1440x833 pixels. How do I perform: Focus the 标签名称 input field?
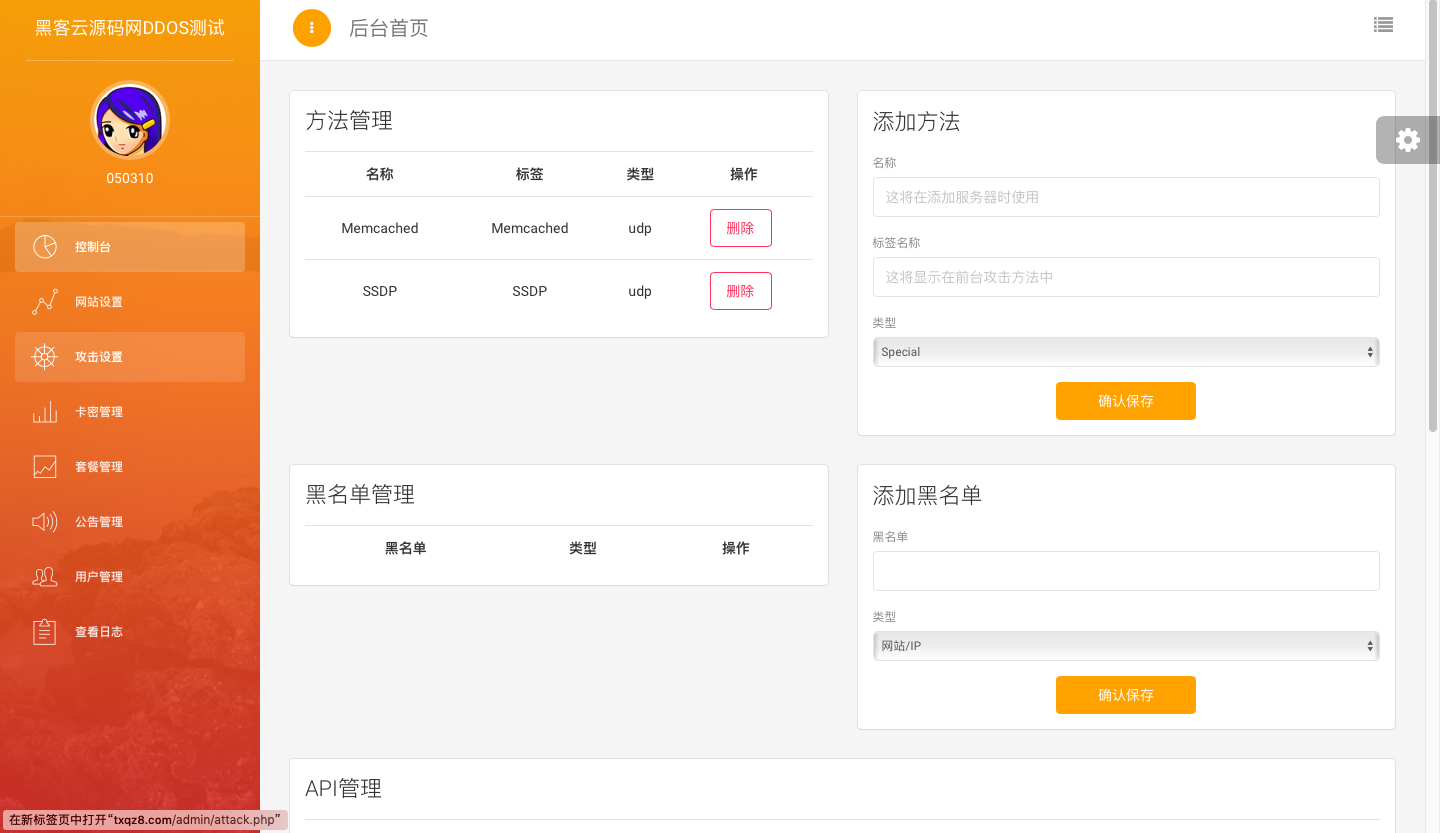1125,277
